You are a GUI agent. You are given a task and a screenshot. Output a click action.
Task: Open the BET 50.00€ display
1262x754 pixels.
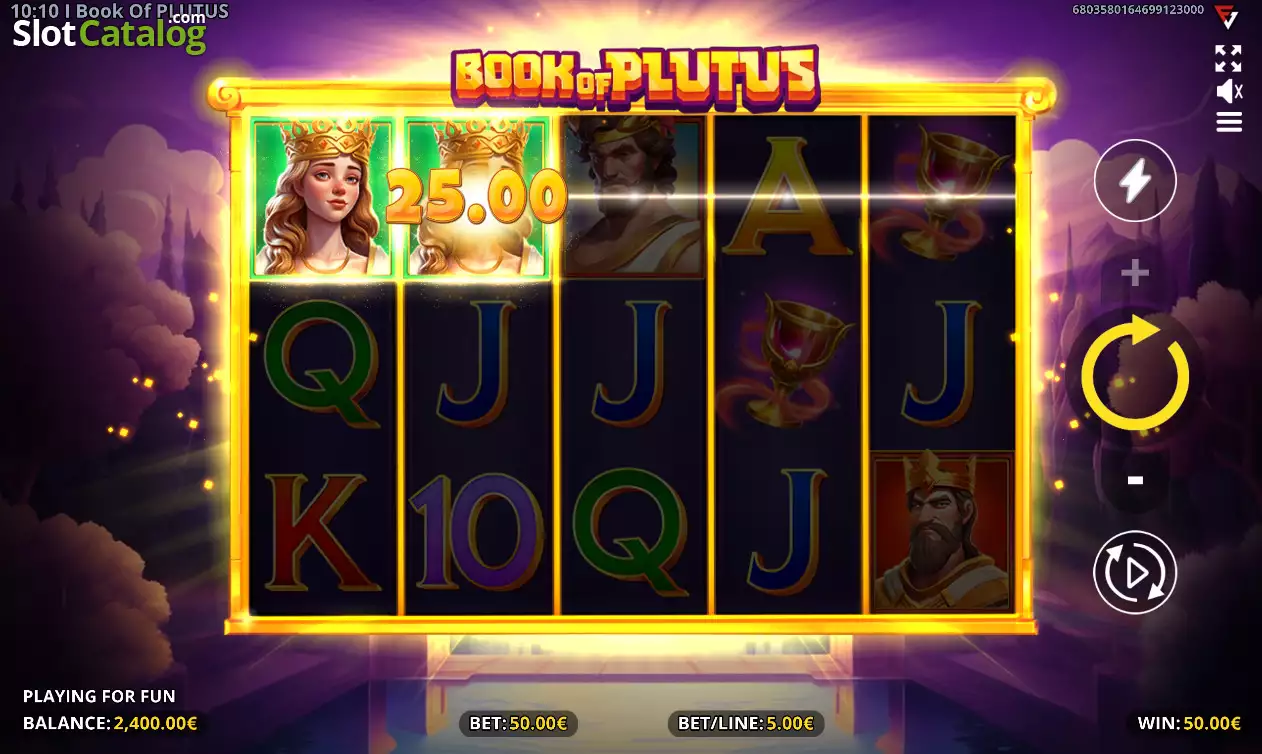517,723
